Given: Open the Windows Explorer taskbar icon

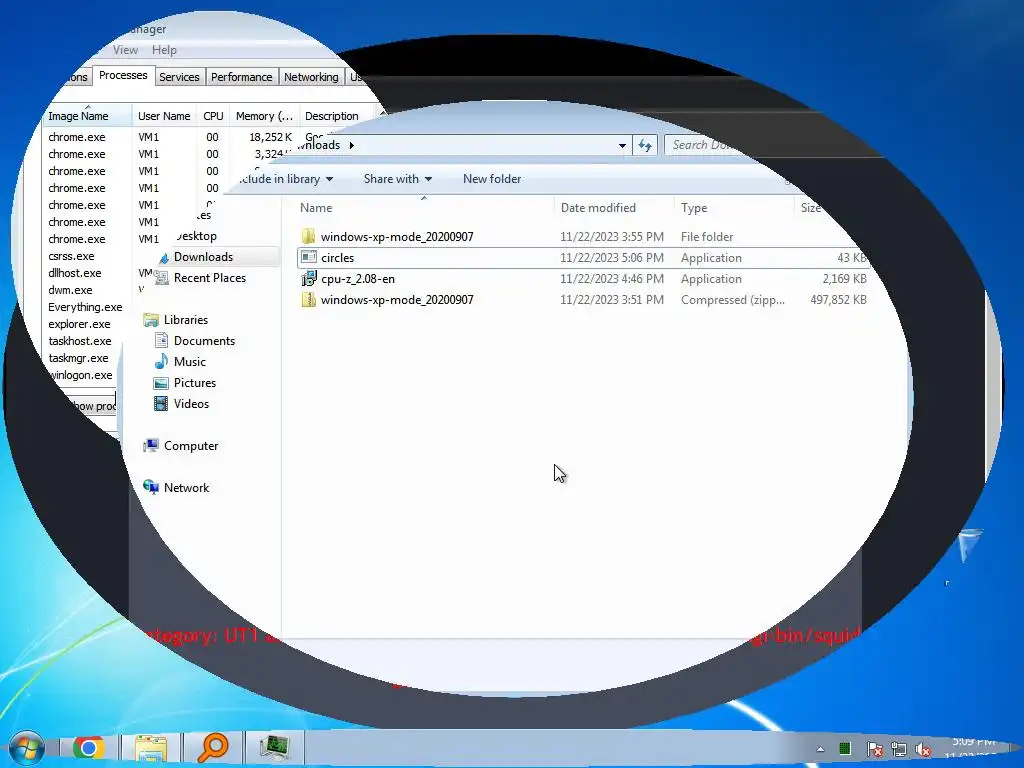Looking at the screenshot, I should click(151, 748).
